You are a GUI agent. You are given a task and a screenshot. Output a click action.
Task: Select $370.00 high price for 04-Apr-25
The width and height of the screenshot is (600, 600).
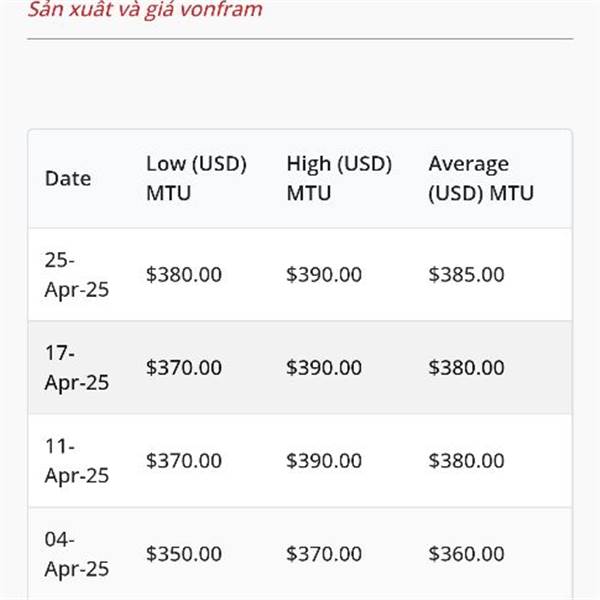324,554
